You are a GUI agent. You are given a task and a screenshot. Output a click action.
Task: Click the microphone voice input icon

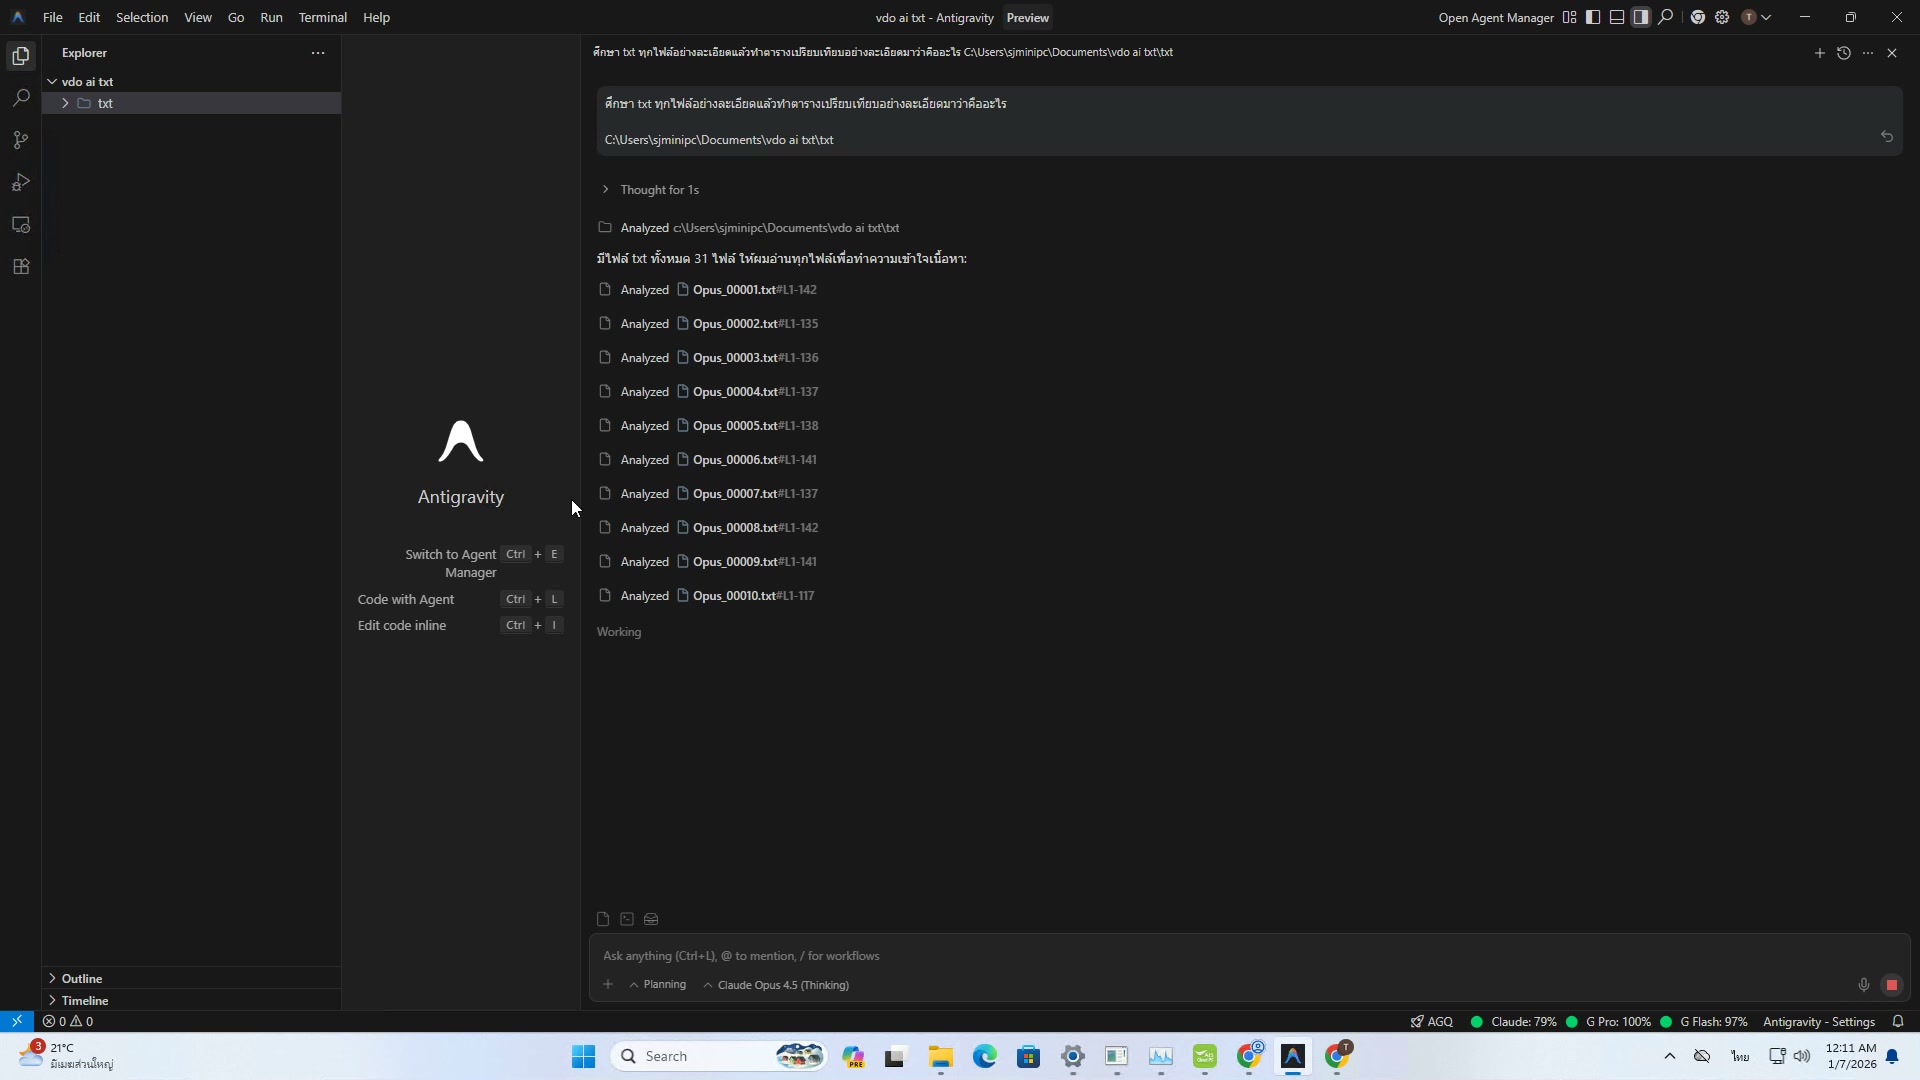(1863, 985)
